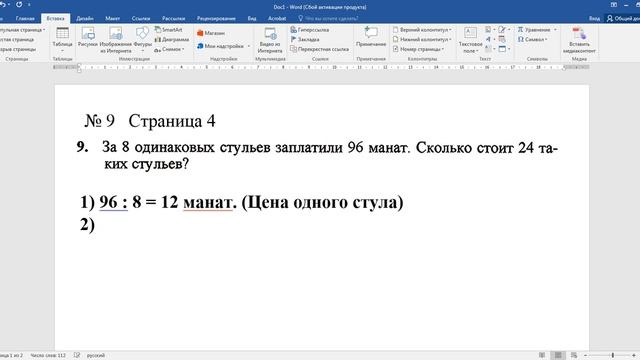
Task: Insert a Перекрестная ссылка (Cross-reference)
Action: [x=320, y=49]
